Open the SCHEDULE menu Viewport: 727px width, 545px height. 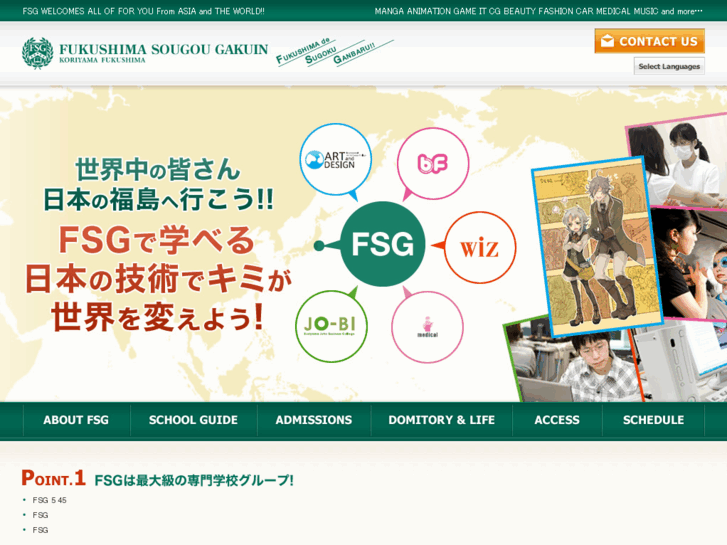pyautogui.click(x=653, y=420)
